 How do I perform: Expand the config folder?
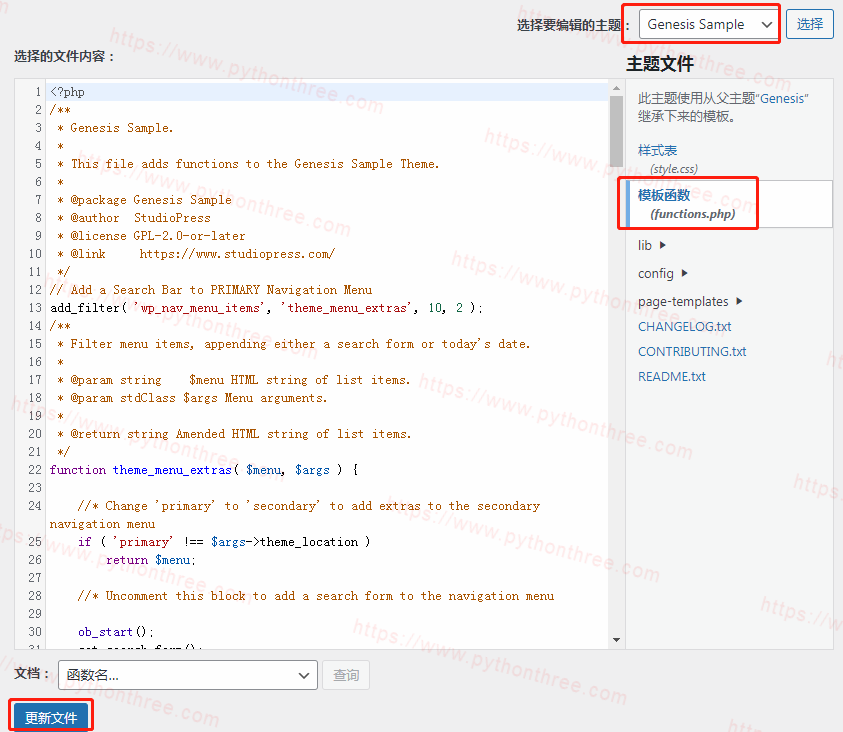662,274
